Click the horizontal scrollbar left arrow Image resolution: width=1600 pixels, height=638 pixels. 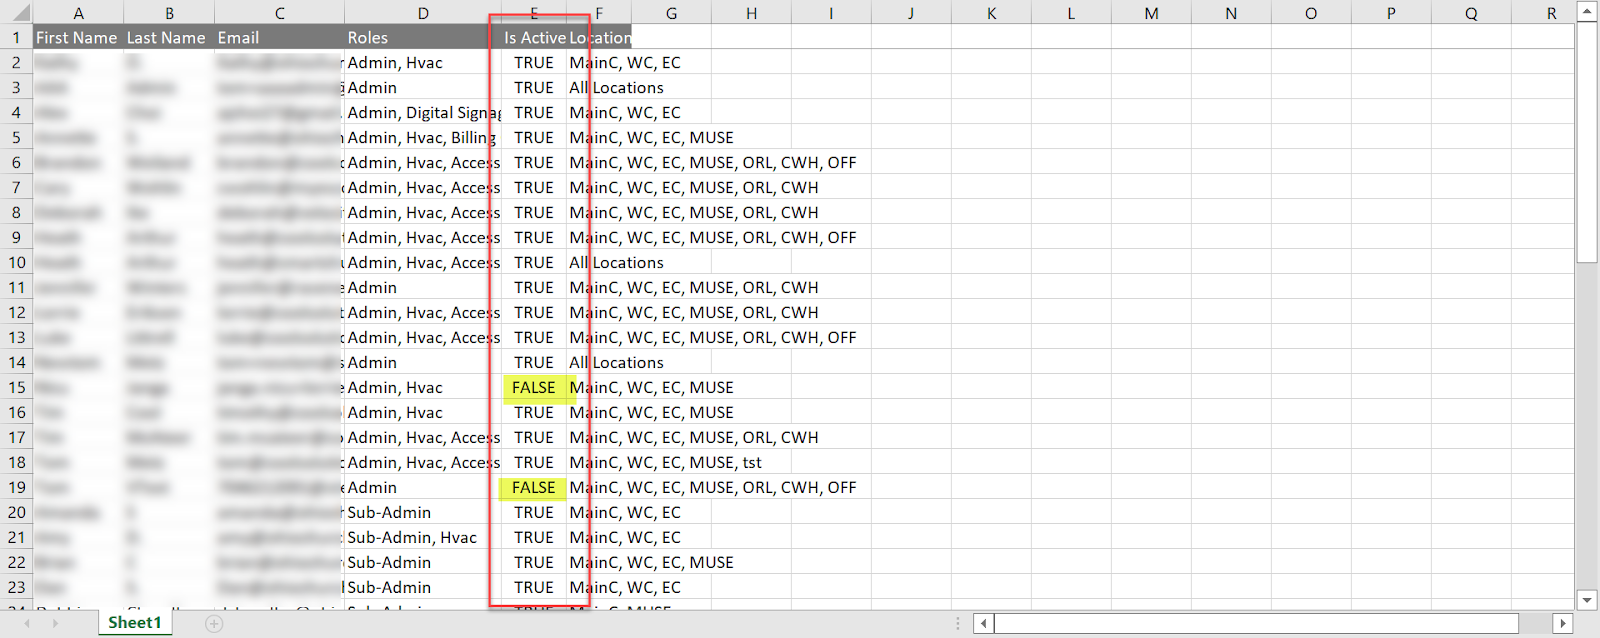[984, 623]
